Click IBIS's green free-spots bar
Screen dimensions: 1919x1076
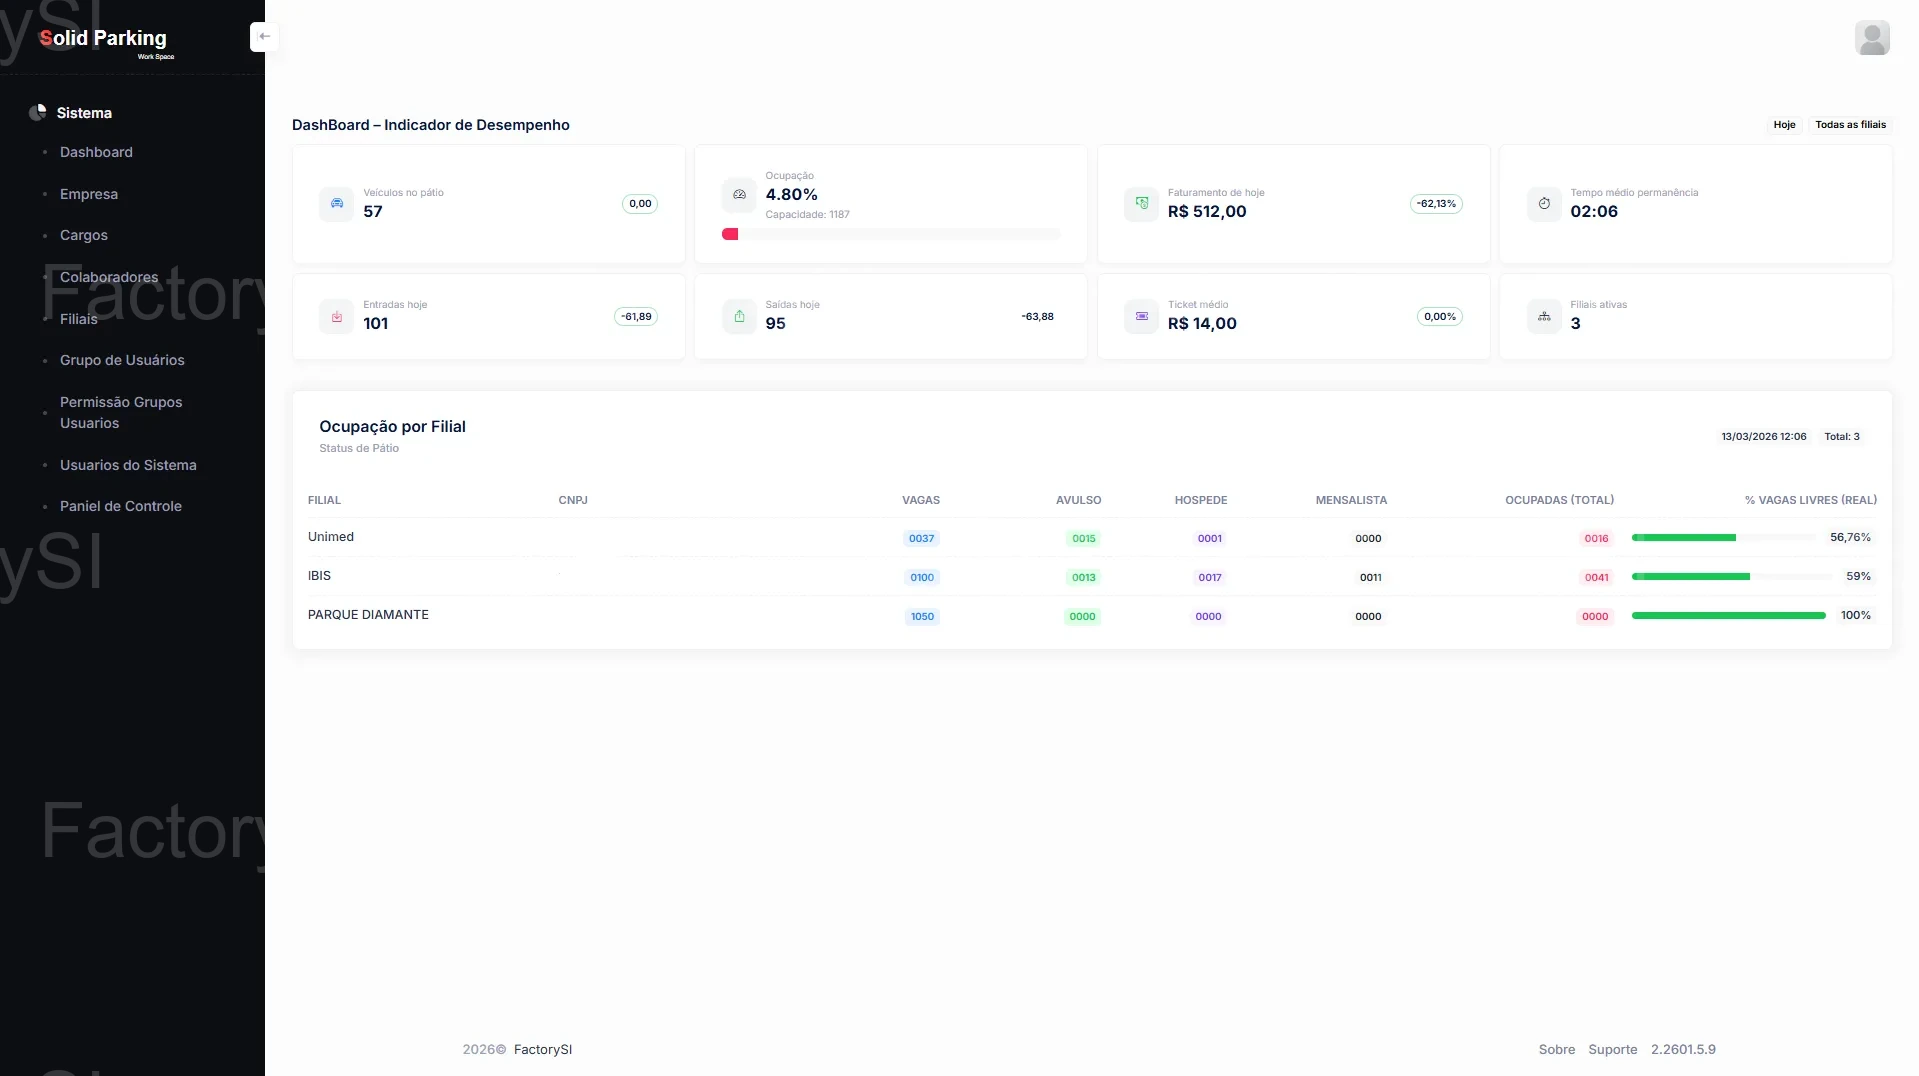[1691, 577]
